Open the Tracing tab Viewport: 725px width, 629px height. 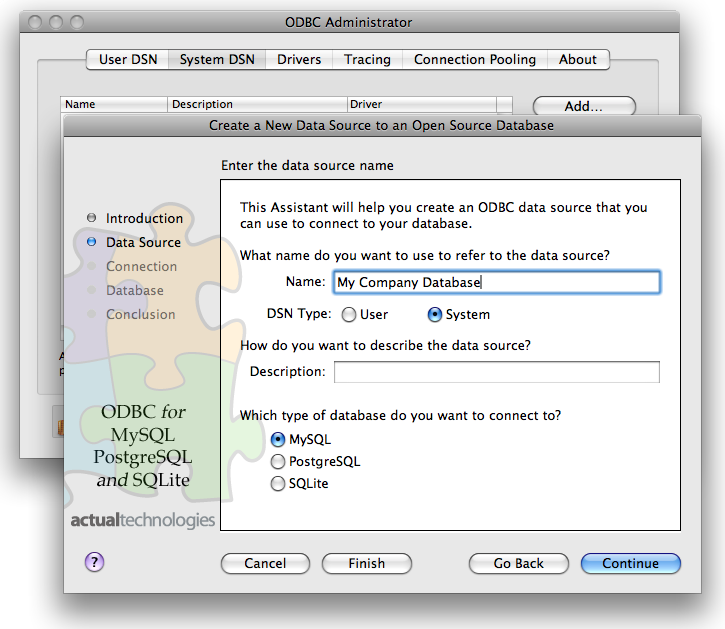(x=367, y=60)
